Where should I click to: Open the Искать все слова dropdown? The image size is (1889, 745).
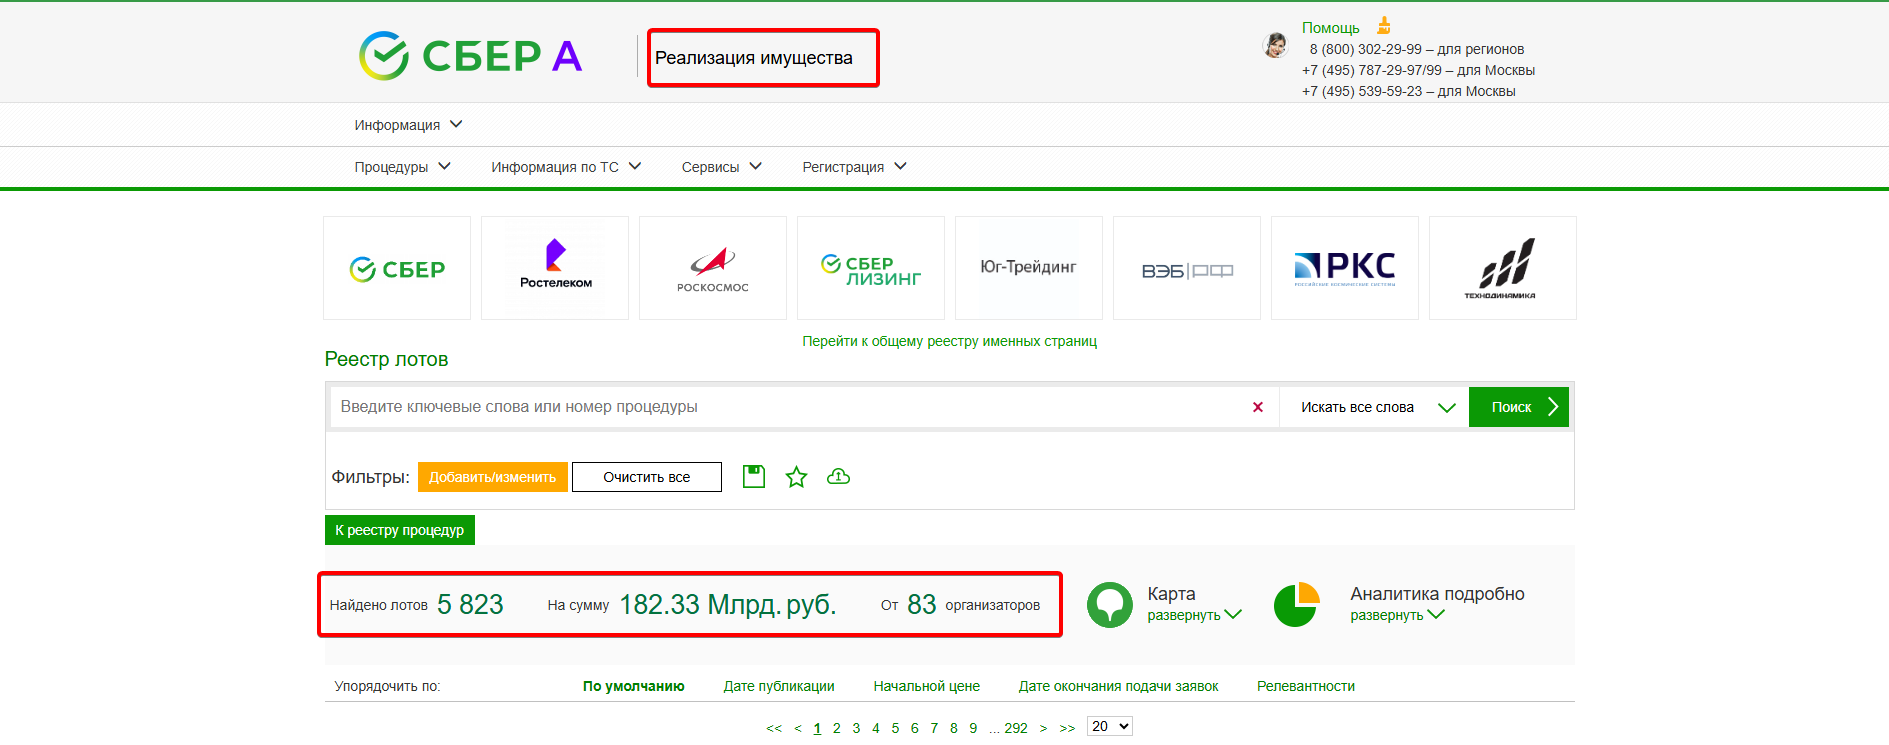(1374, 407)
